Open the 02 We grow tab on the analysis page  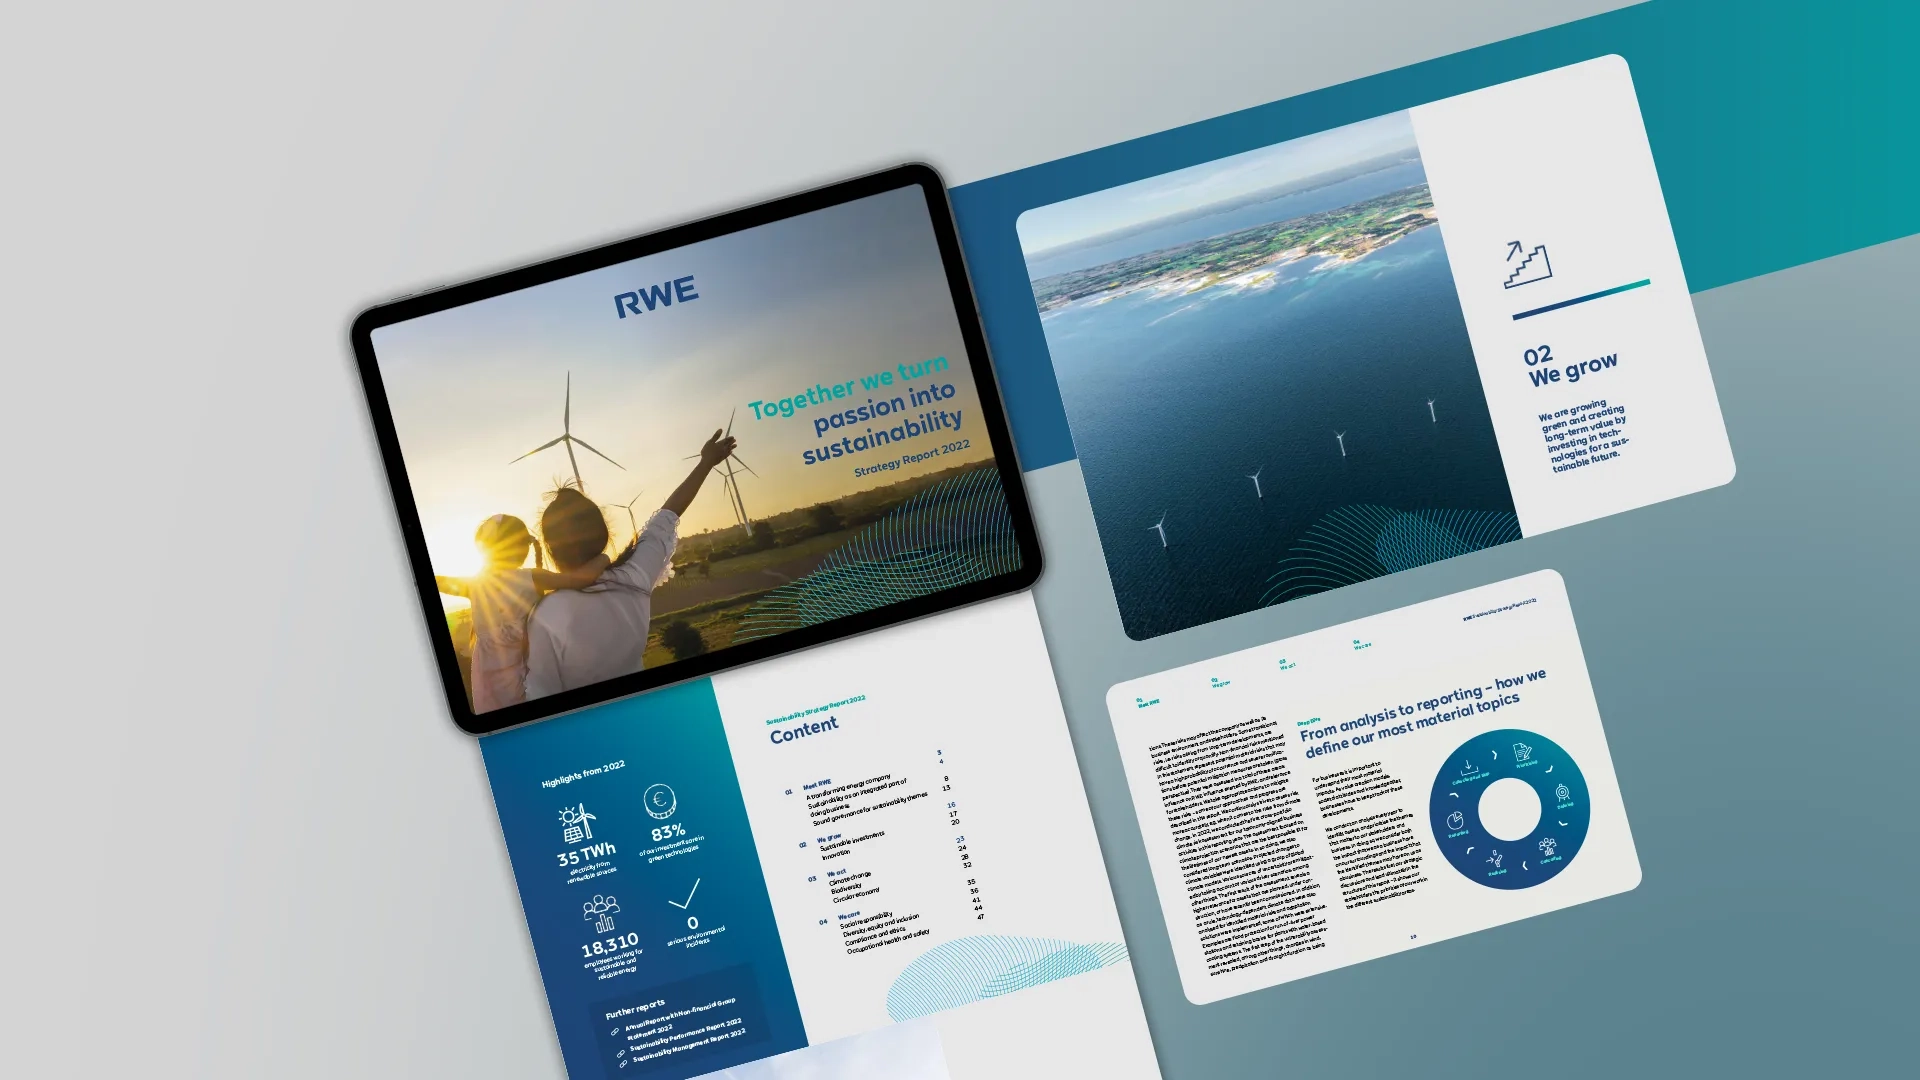coord(1220,682)
